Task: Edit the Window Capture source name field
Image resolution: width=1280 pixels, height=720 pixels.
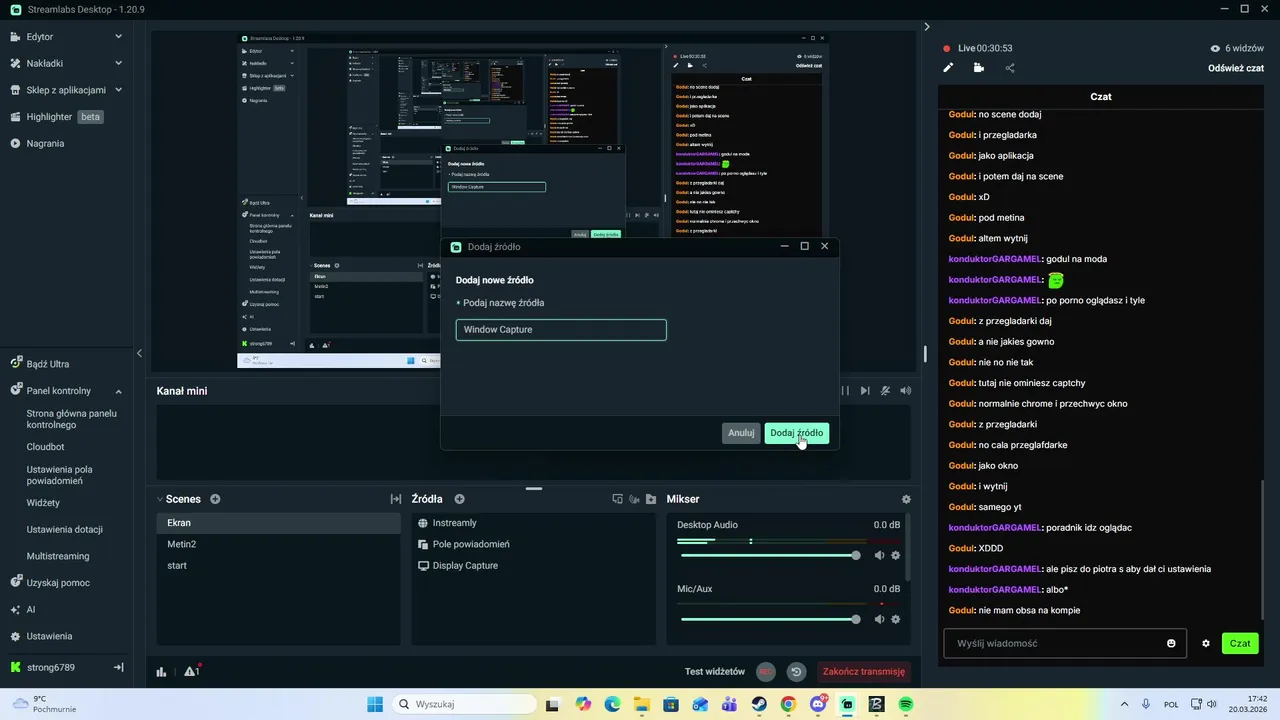Action: 561,330
